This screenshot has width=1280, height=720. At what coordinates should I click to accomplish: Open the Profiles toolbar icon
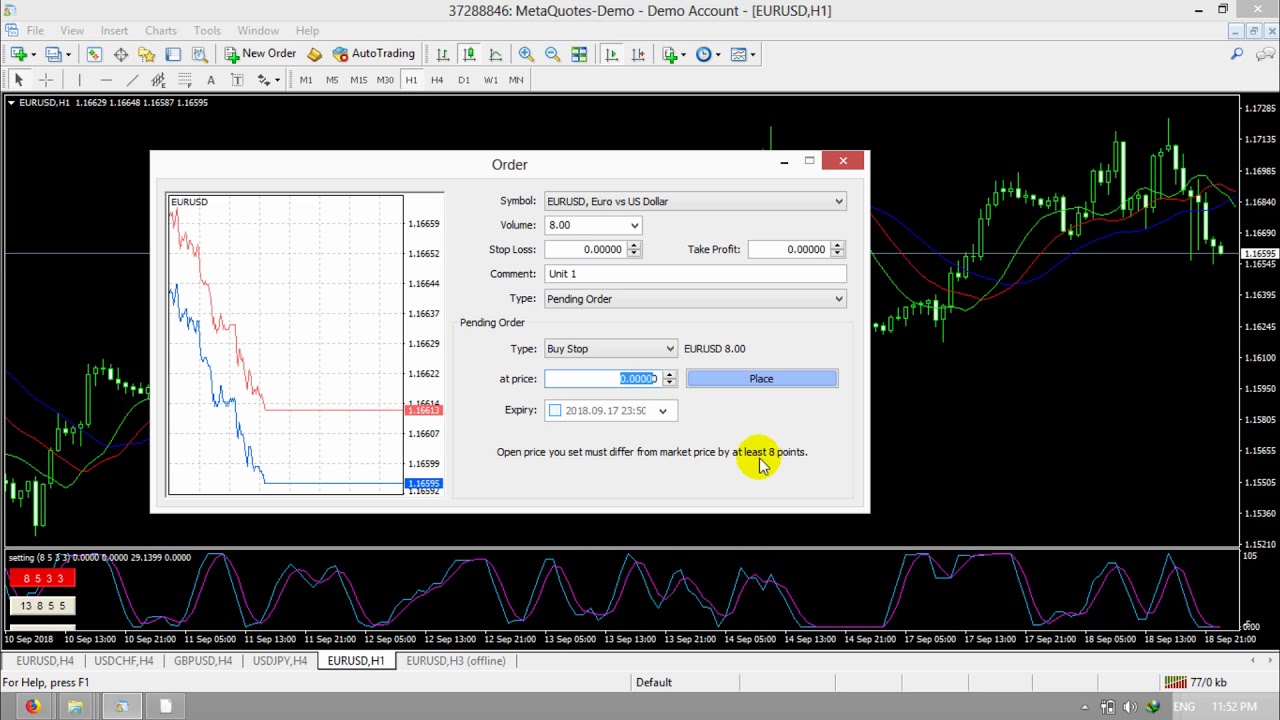[x=53, y=54]
